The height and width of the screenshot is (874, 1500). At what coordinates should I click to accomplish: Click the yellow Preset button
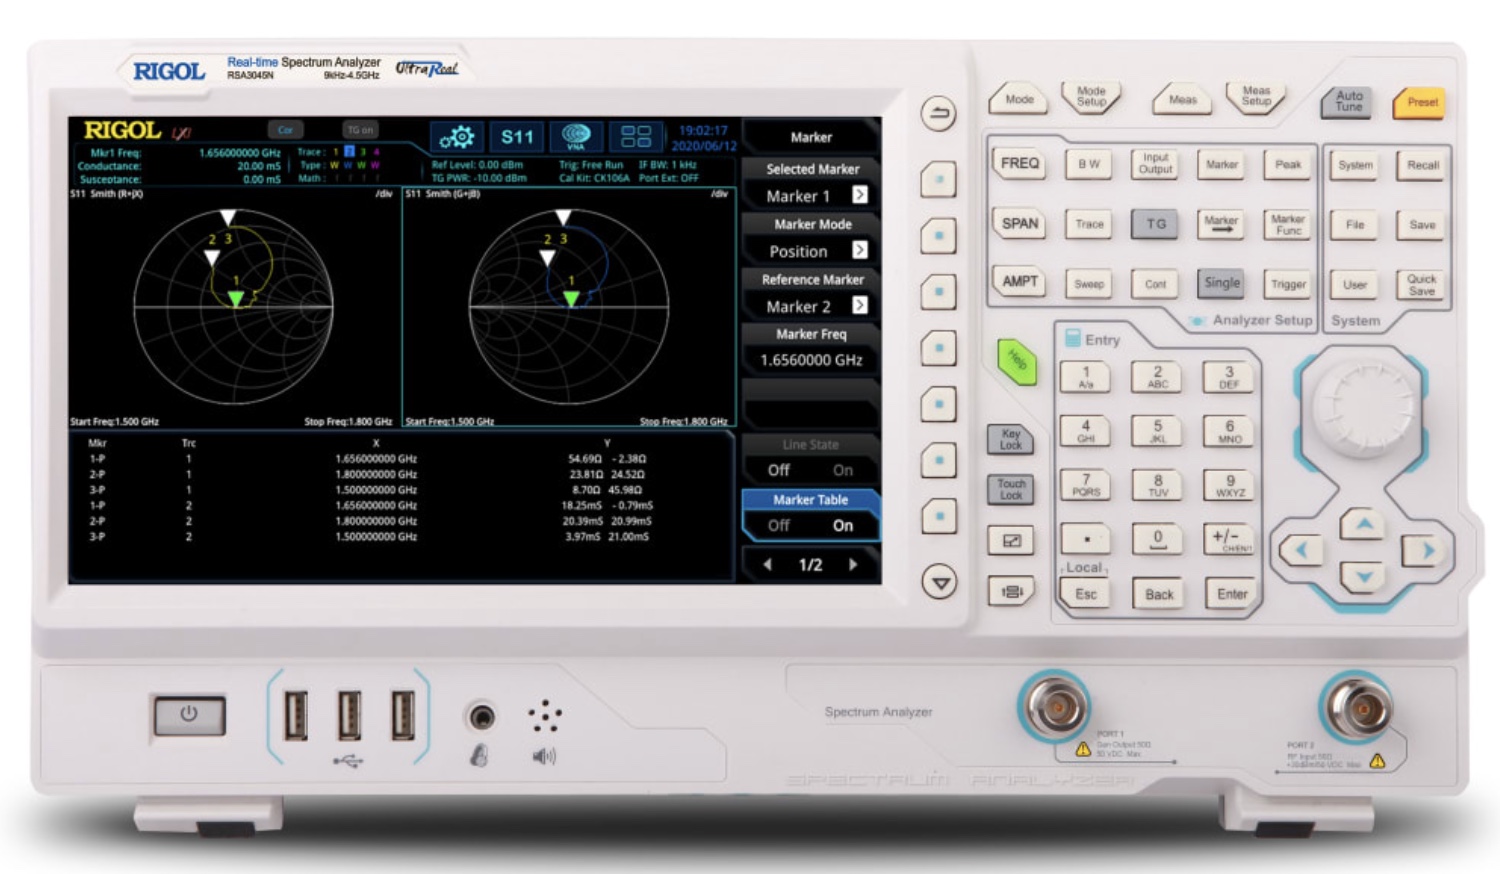(x=1421, y=102)
